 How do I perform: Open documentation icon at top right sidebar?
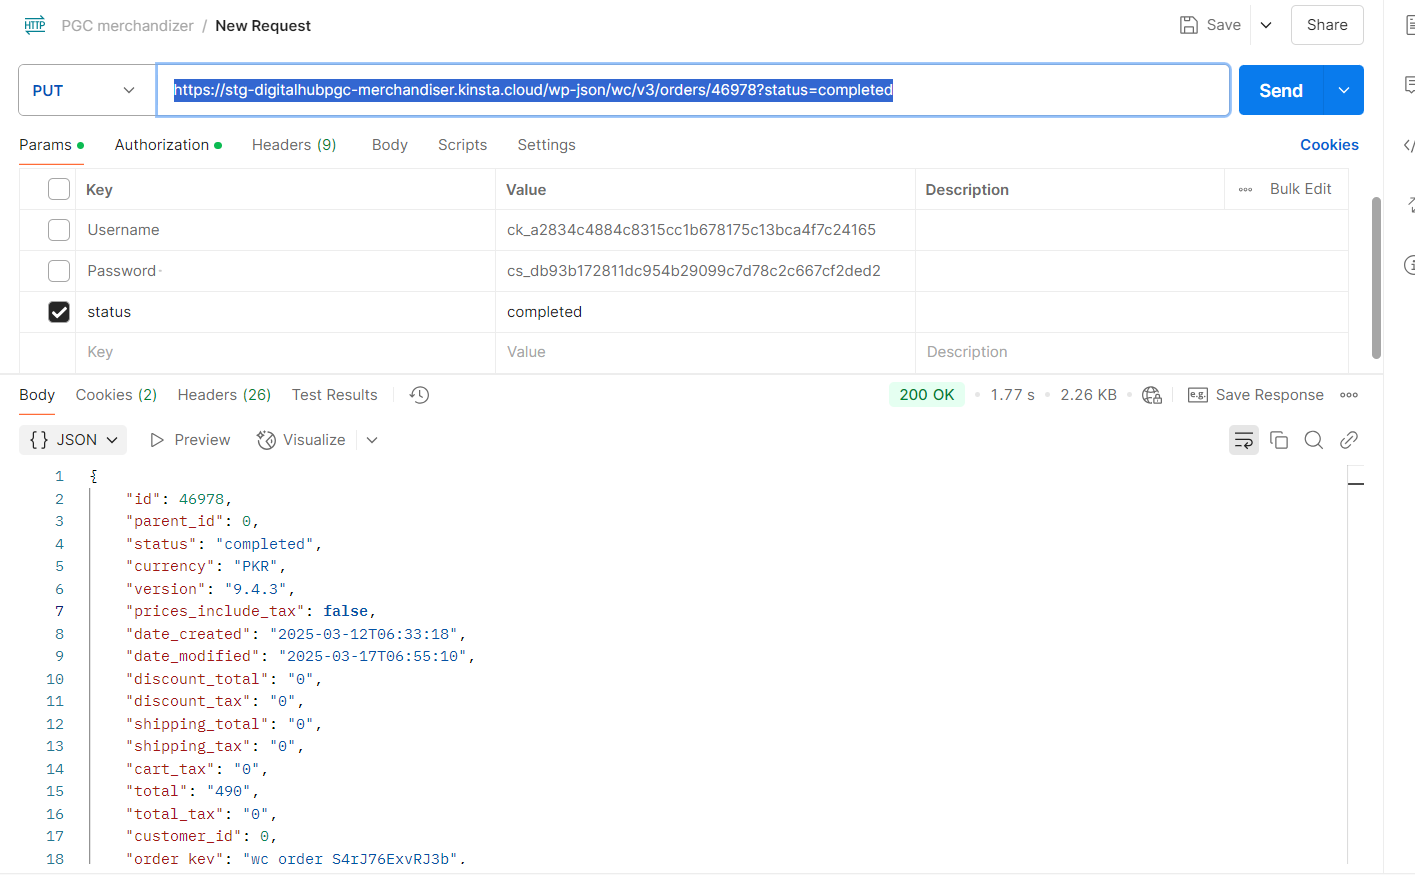1409,25
